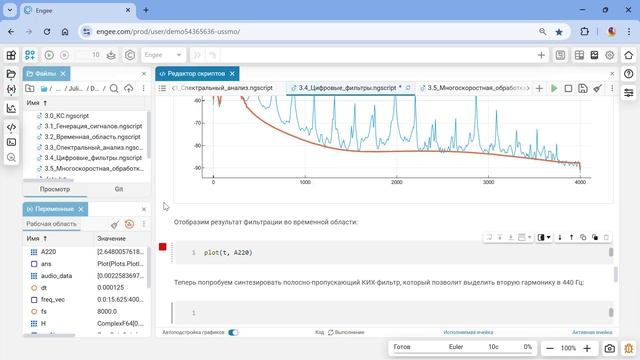This screenshot has width=640, height=360.
Task: Save the script with floppy icon
Action: 583,88
